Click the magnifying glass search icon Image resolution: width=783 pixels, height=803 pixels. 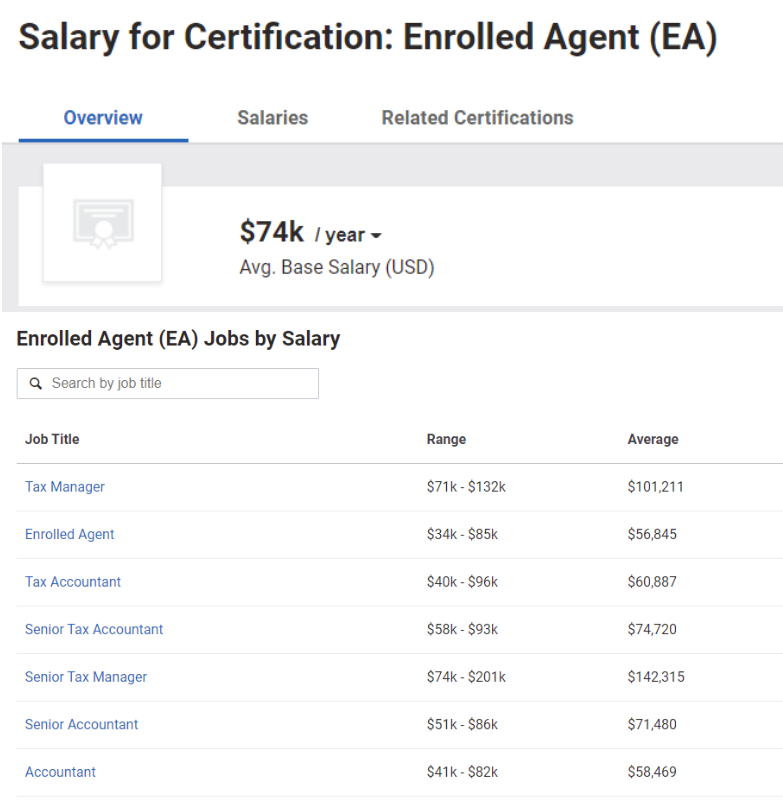(x=36, y=383)
